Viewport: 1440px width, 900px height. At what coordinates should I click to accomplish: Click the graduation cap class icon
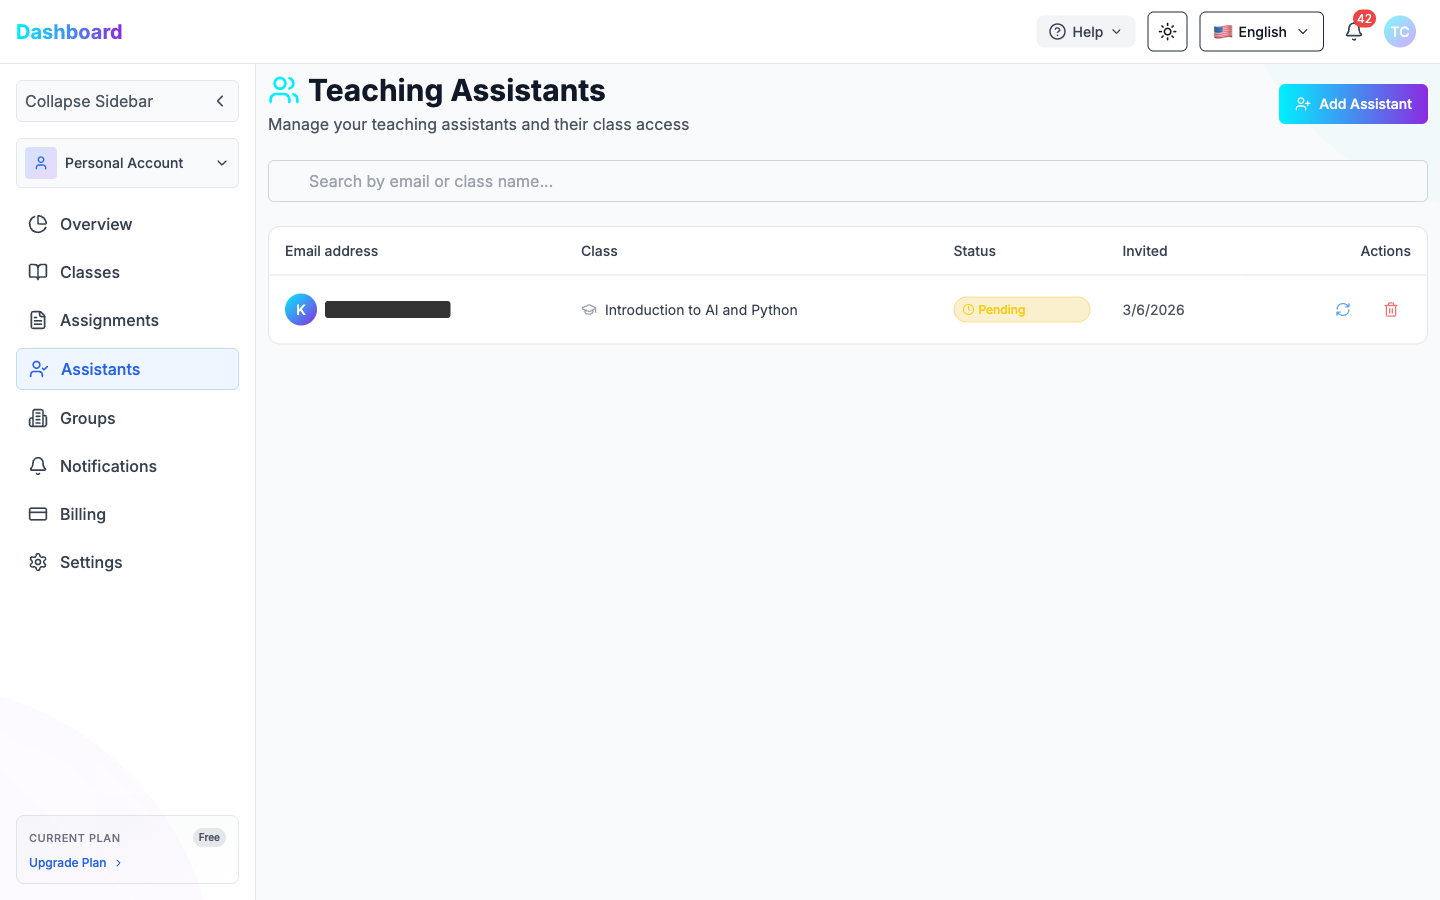[589, 310]
